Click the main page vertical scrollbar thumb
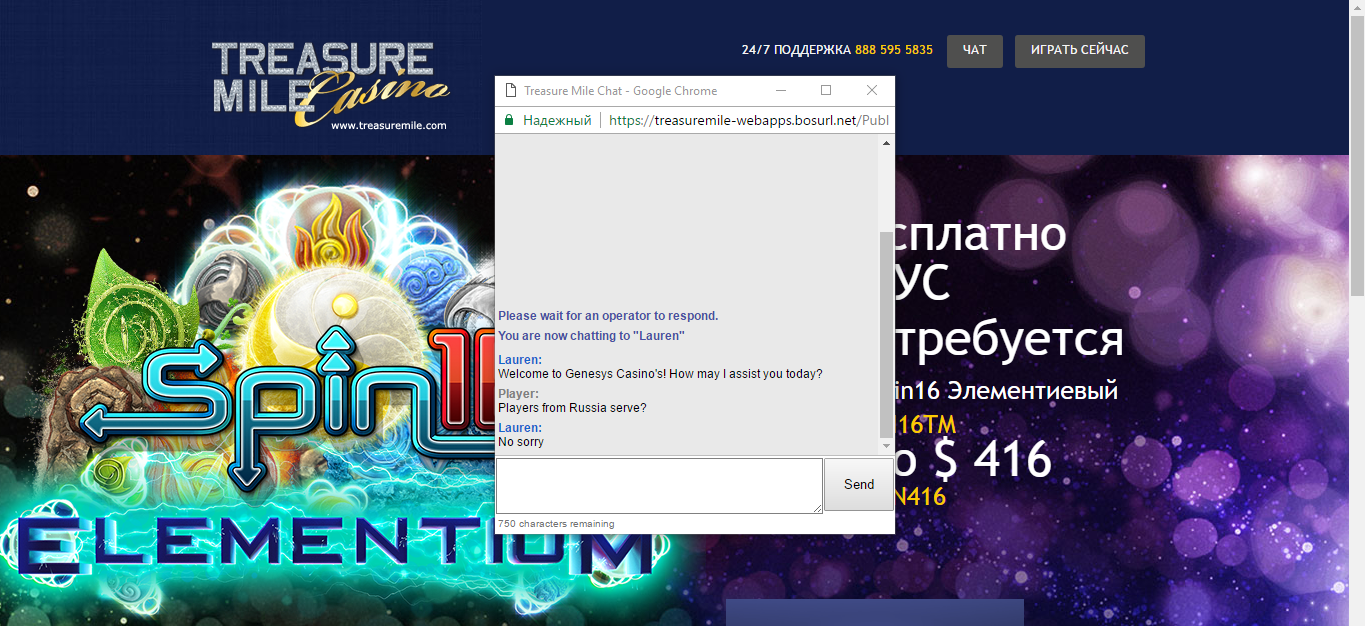This screenshot has height=626, width=1365. point(1357,155)
